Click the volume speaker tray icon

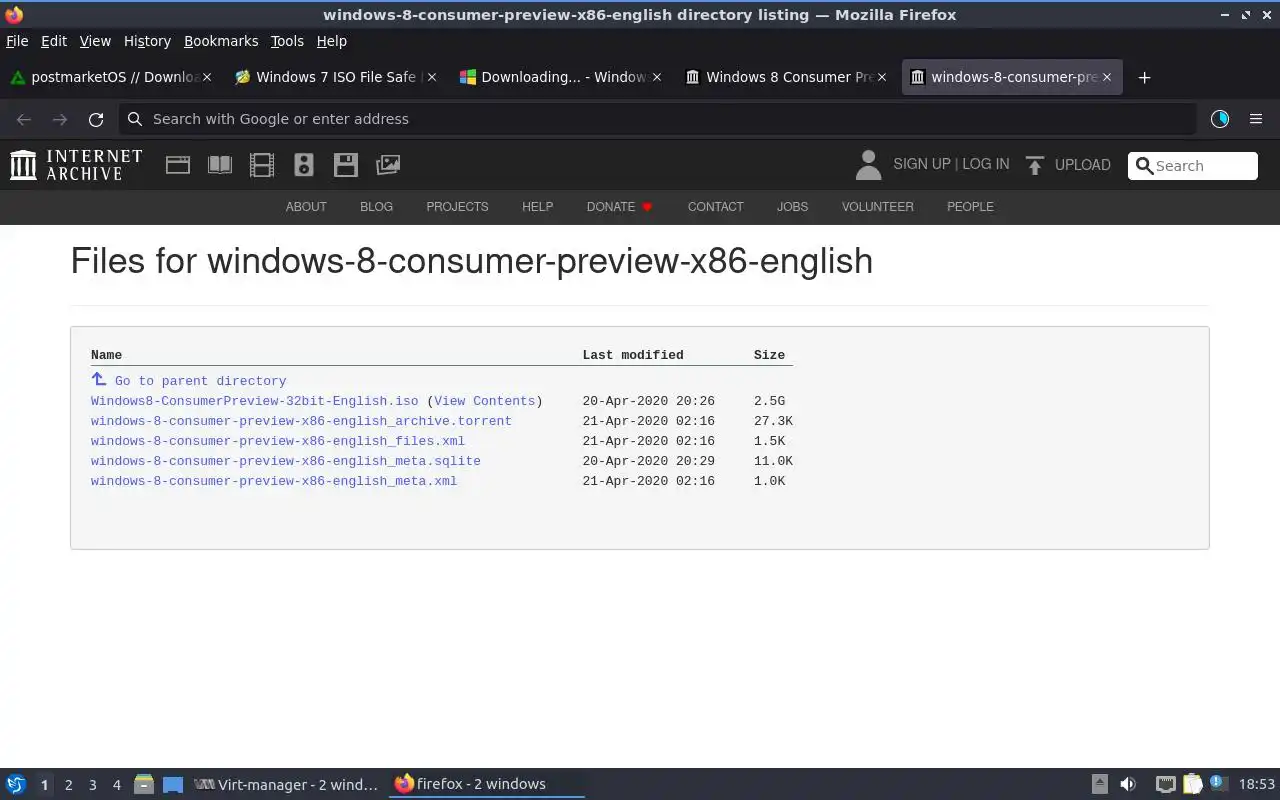tap(1128, 784)
